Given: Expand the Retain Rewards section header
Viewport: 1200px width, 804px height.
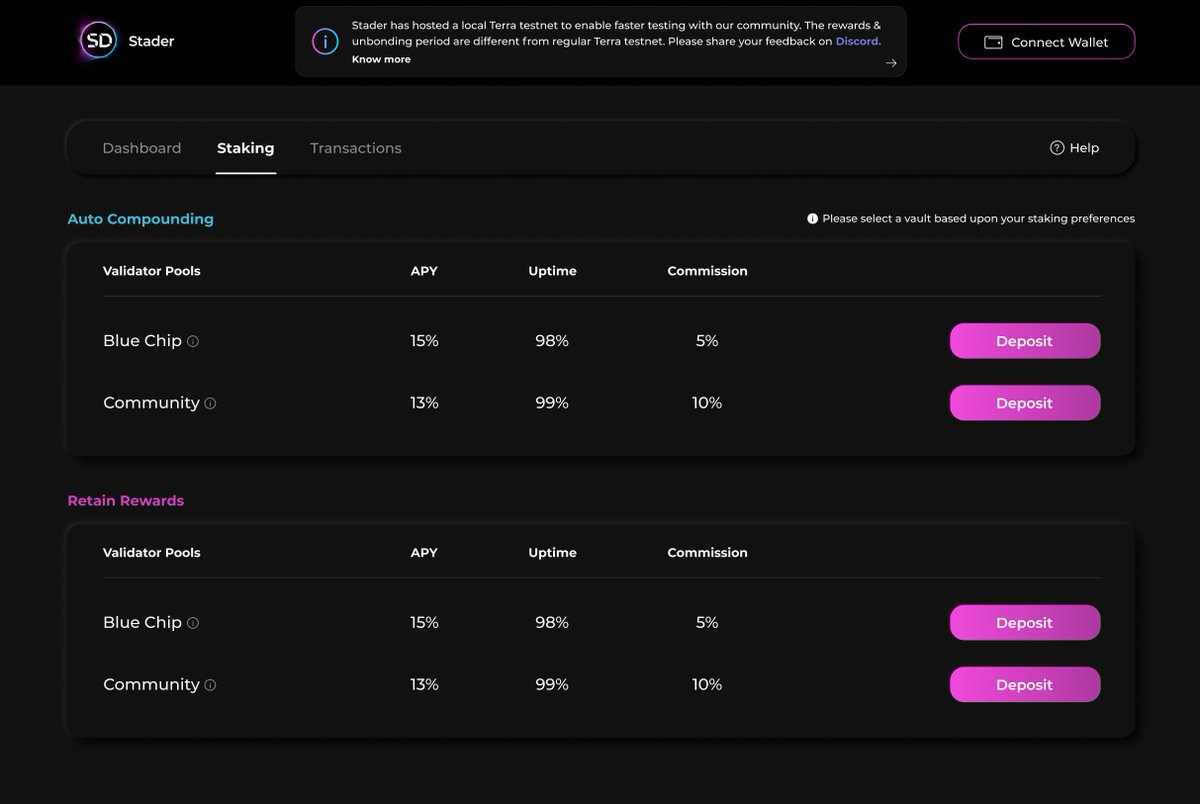Looking at the screenshot, I should [125, 500].
